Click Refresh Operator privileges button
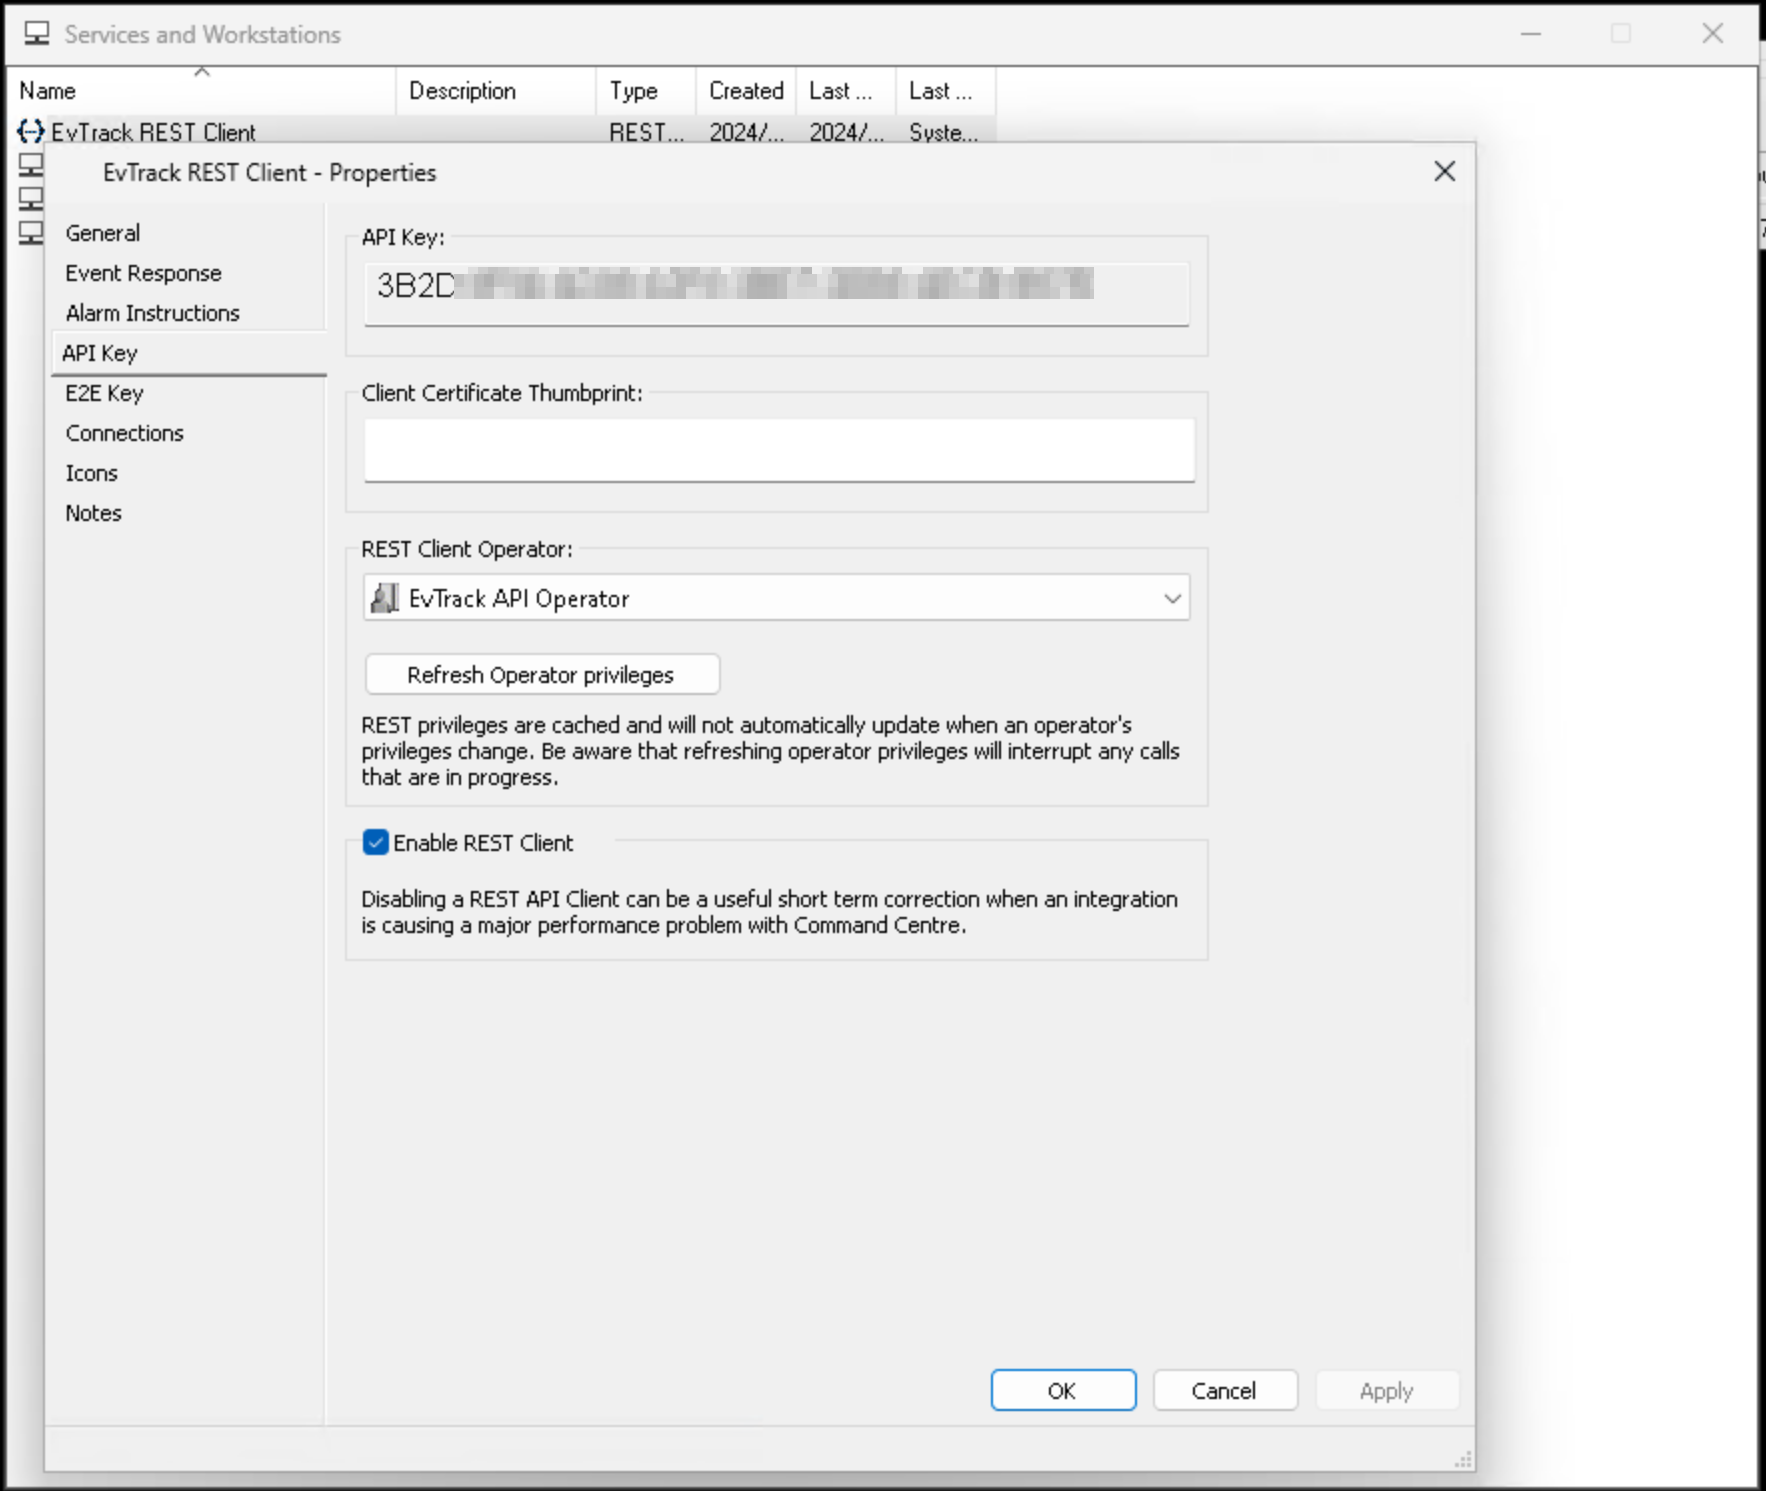The image size is (1766, 1491). pyautogui.click(x=542, y=675)
